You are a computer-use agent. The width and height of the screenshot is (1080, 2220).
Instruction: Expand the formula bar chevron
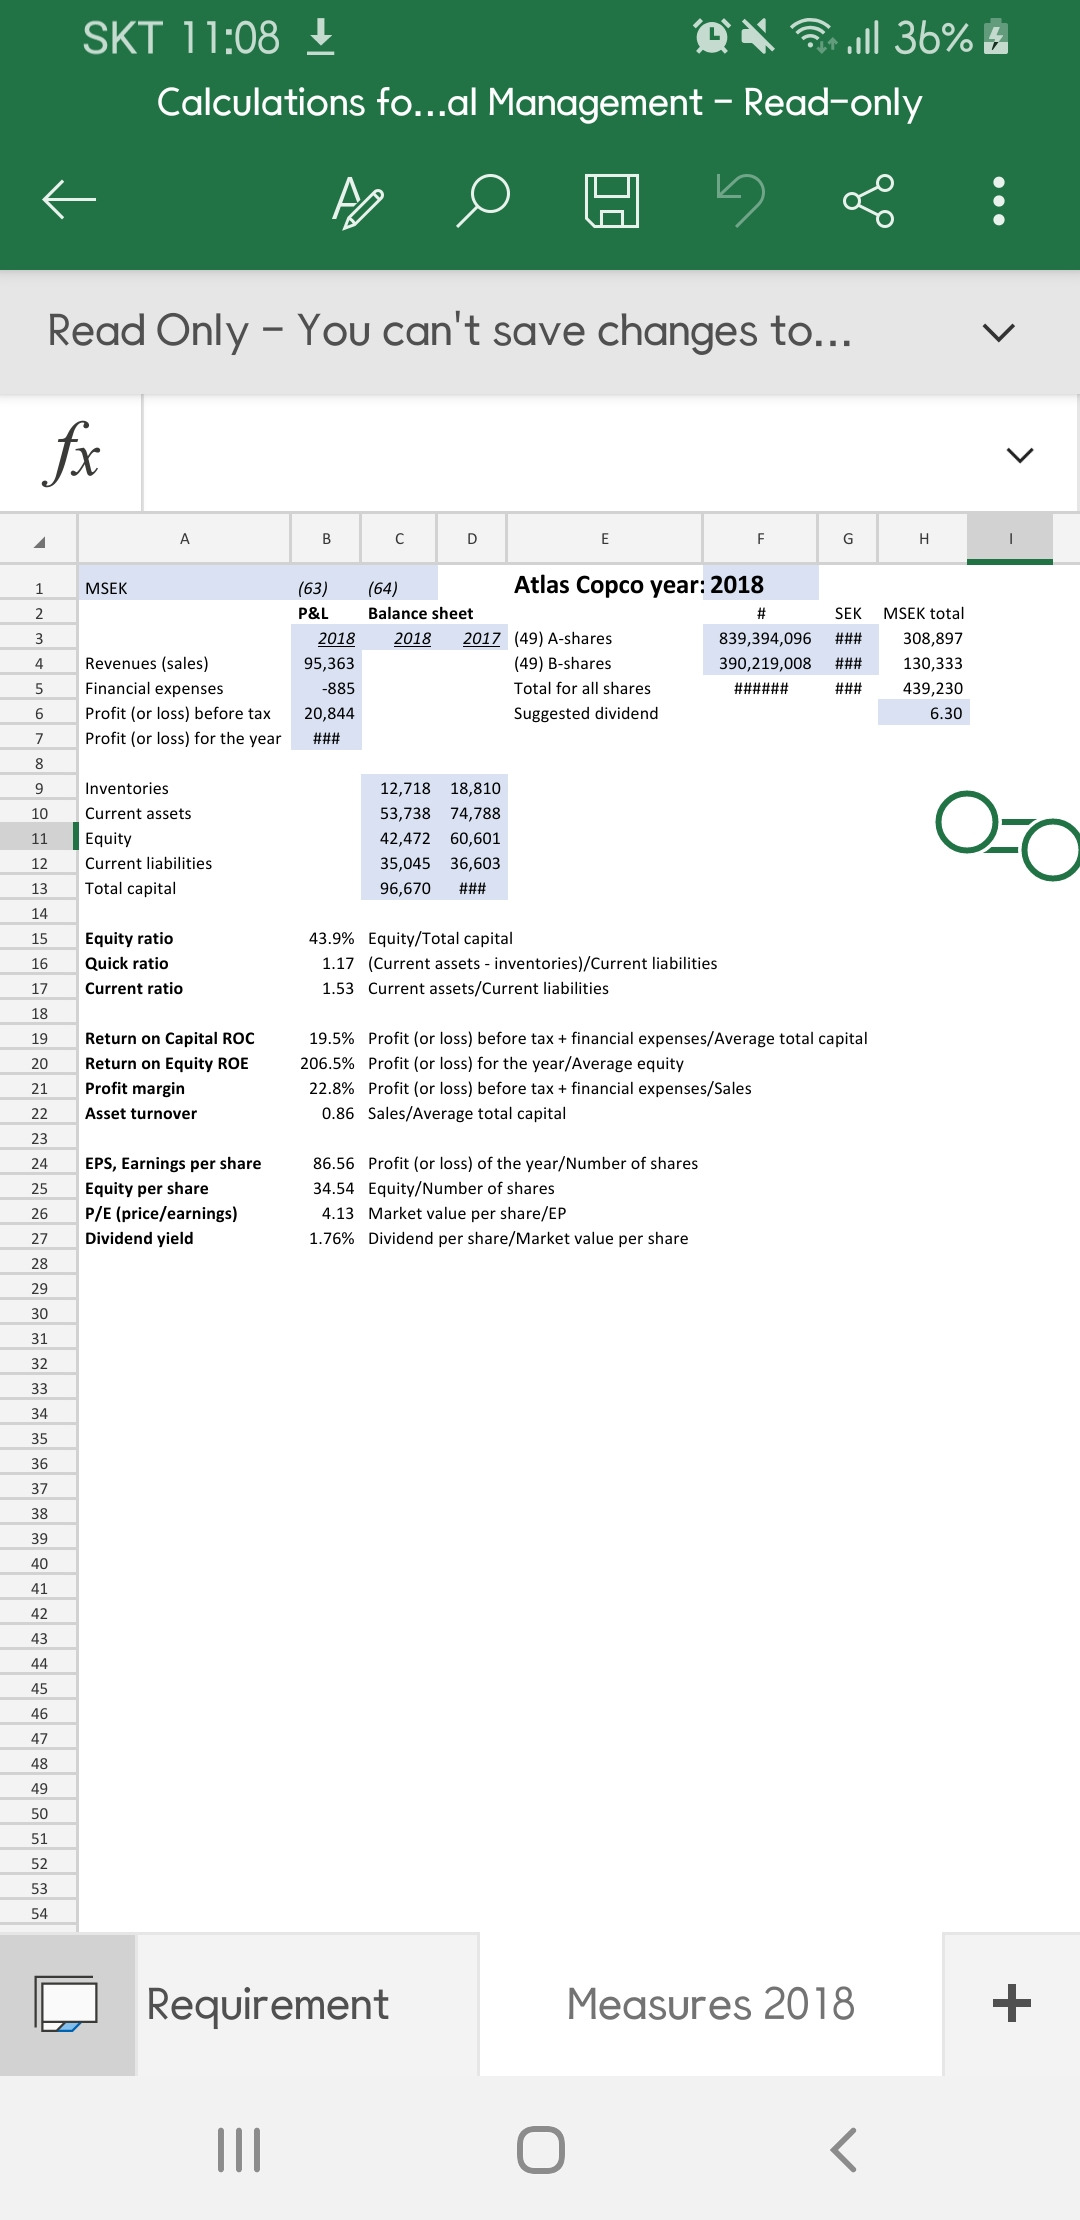point(1019,455)
